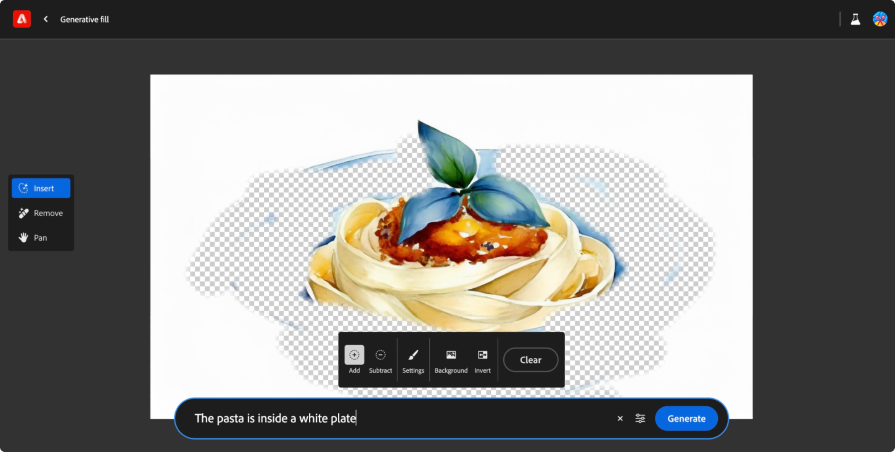Select the Background selection icon
This screenshot has height=452, width=895.
[451, 360]
